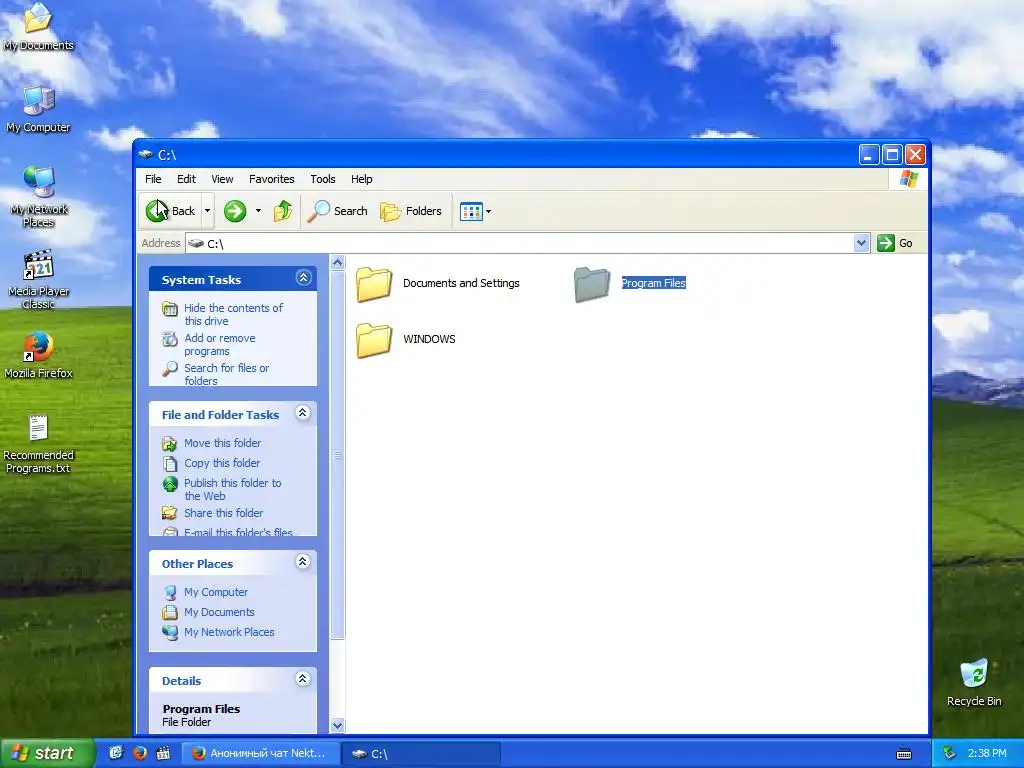Toggle the Folders pane button
The image size is (1024, 768).
pyautogui.click(x=411, y=211)
